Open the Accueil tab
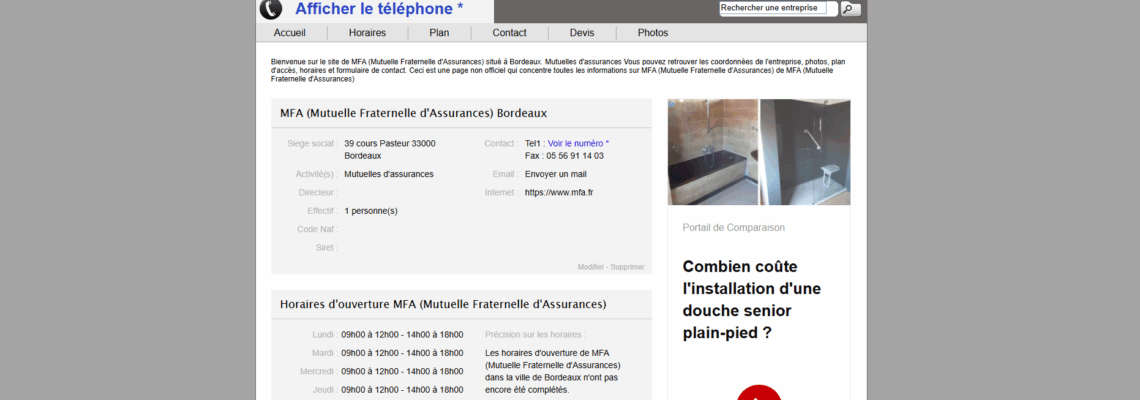The image size is (1140, 400). 290,32
